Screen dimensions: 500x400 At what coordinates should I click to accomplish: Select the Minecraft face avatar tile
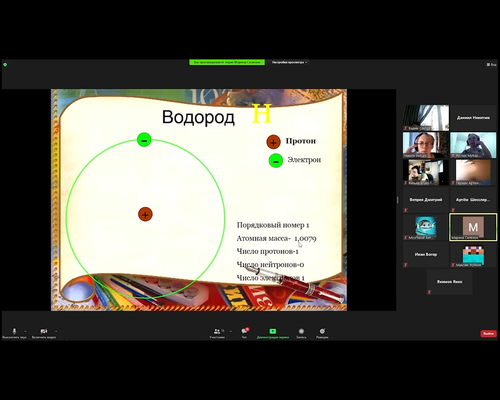[473, 254]
